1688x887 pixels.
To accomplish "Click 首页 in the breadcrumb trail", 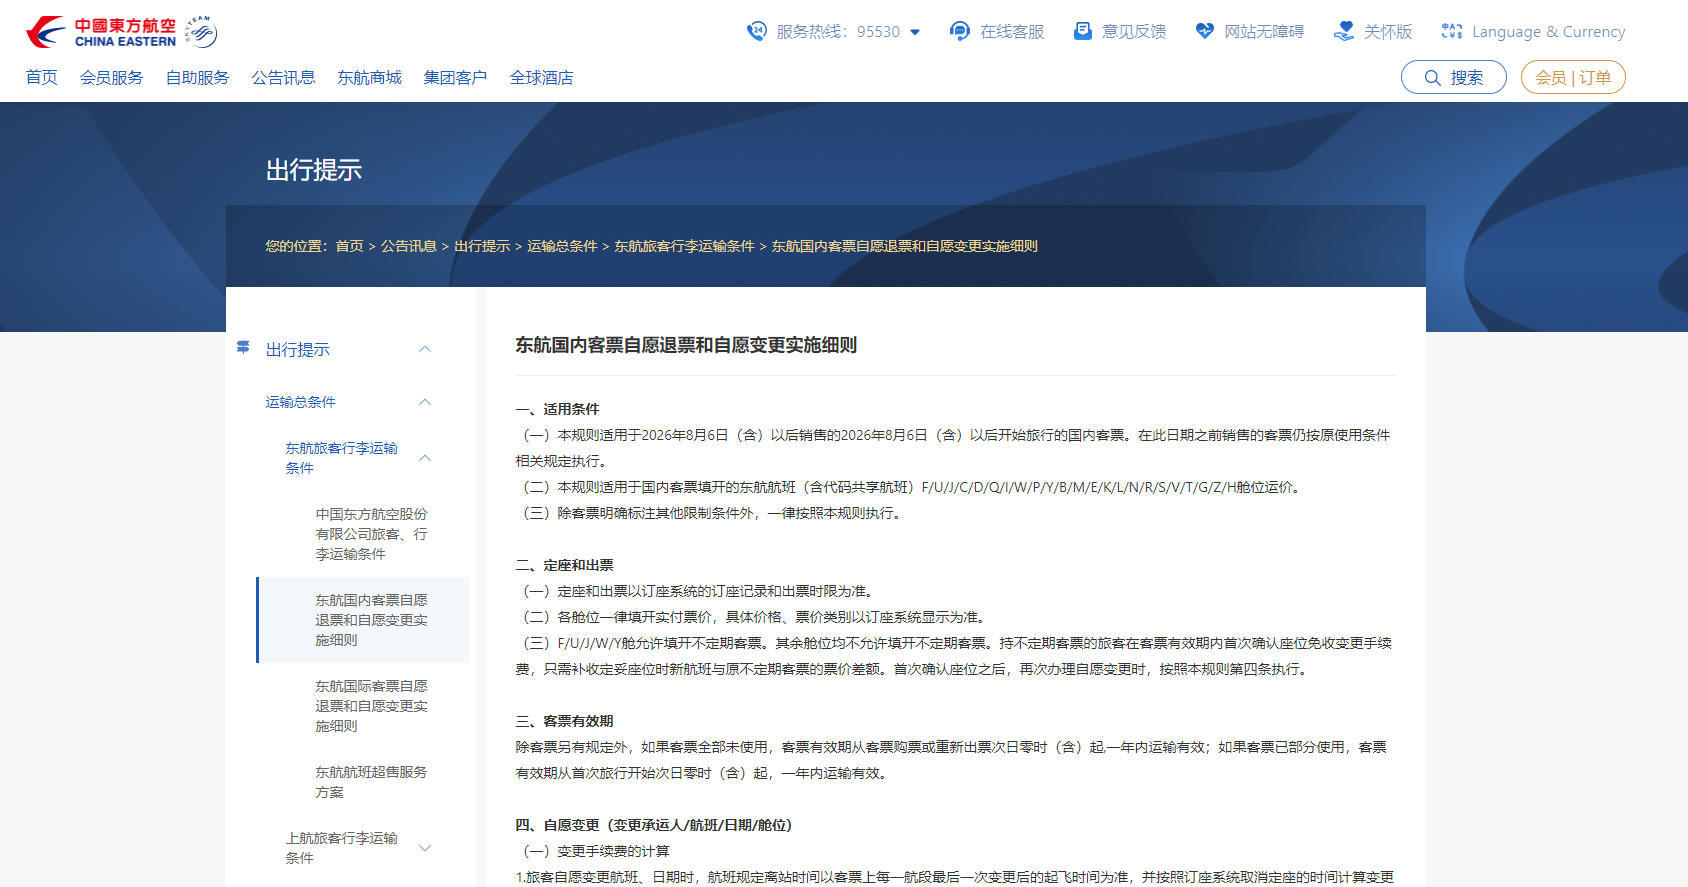I will pos(350,246).
